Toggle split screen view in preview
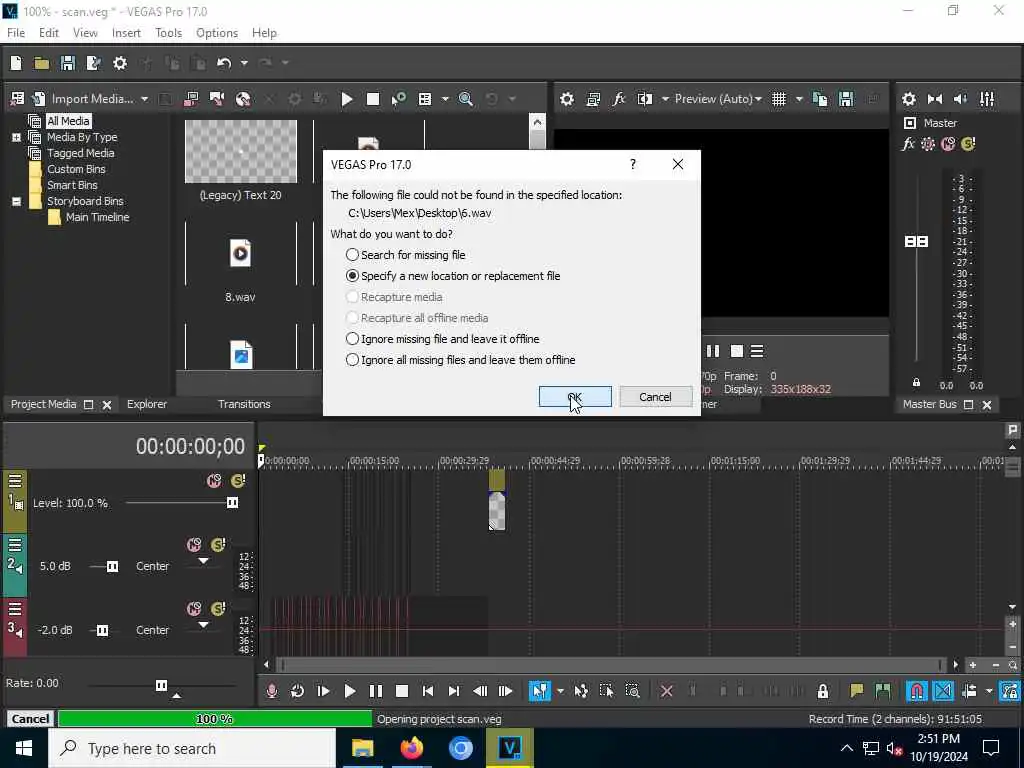This screenshot has width=1024, height=768. click(x=645, y=99)
